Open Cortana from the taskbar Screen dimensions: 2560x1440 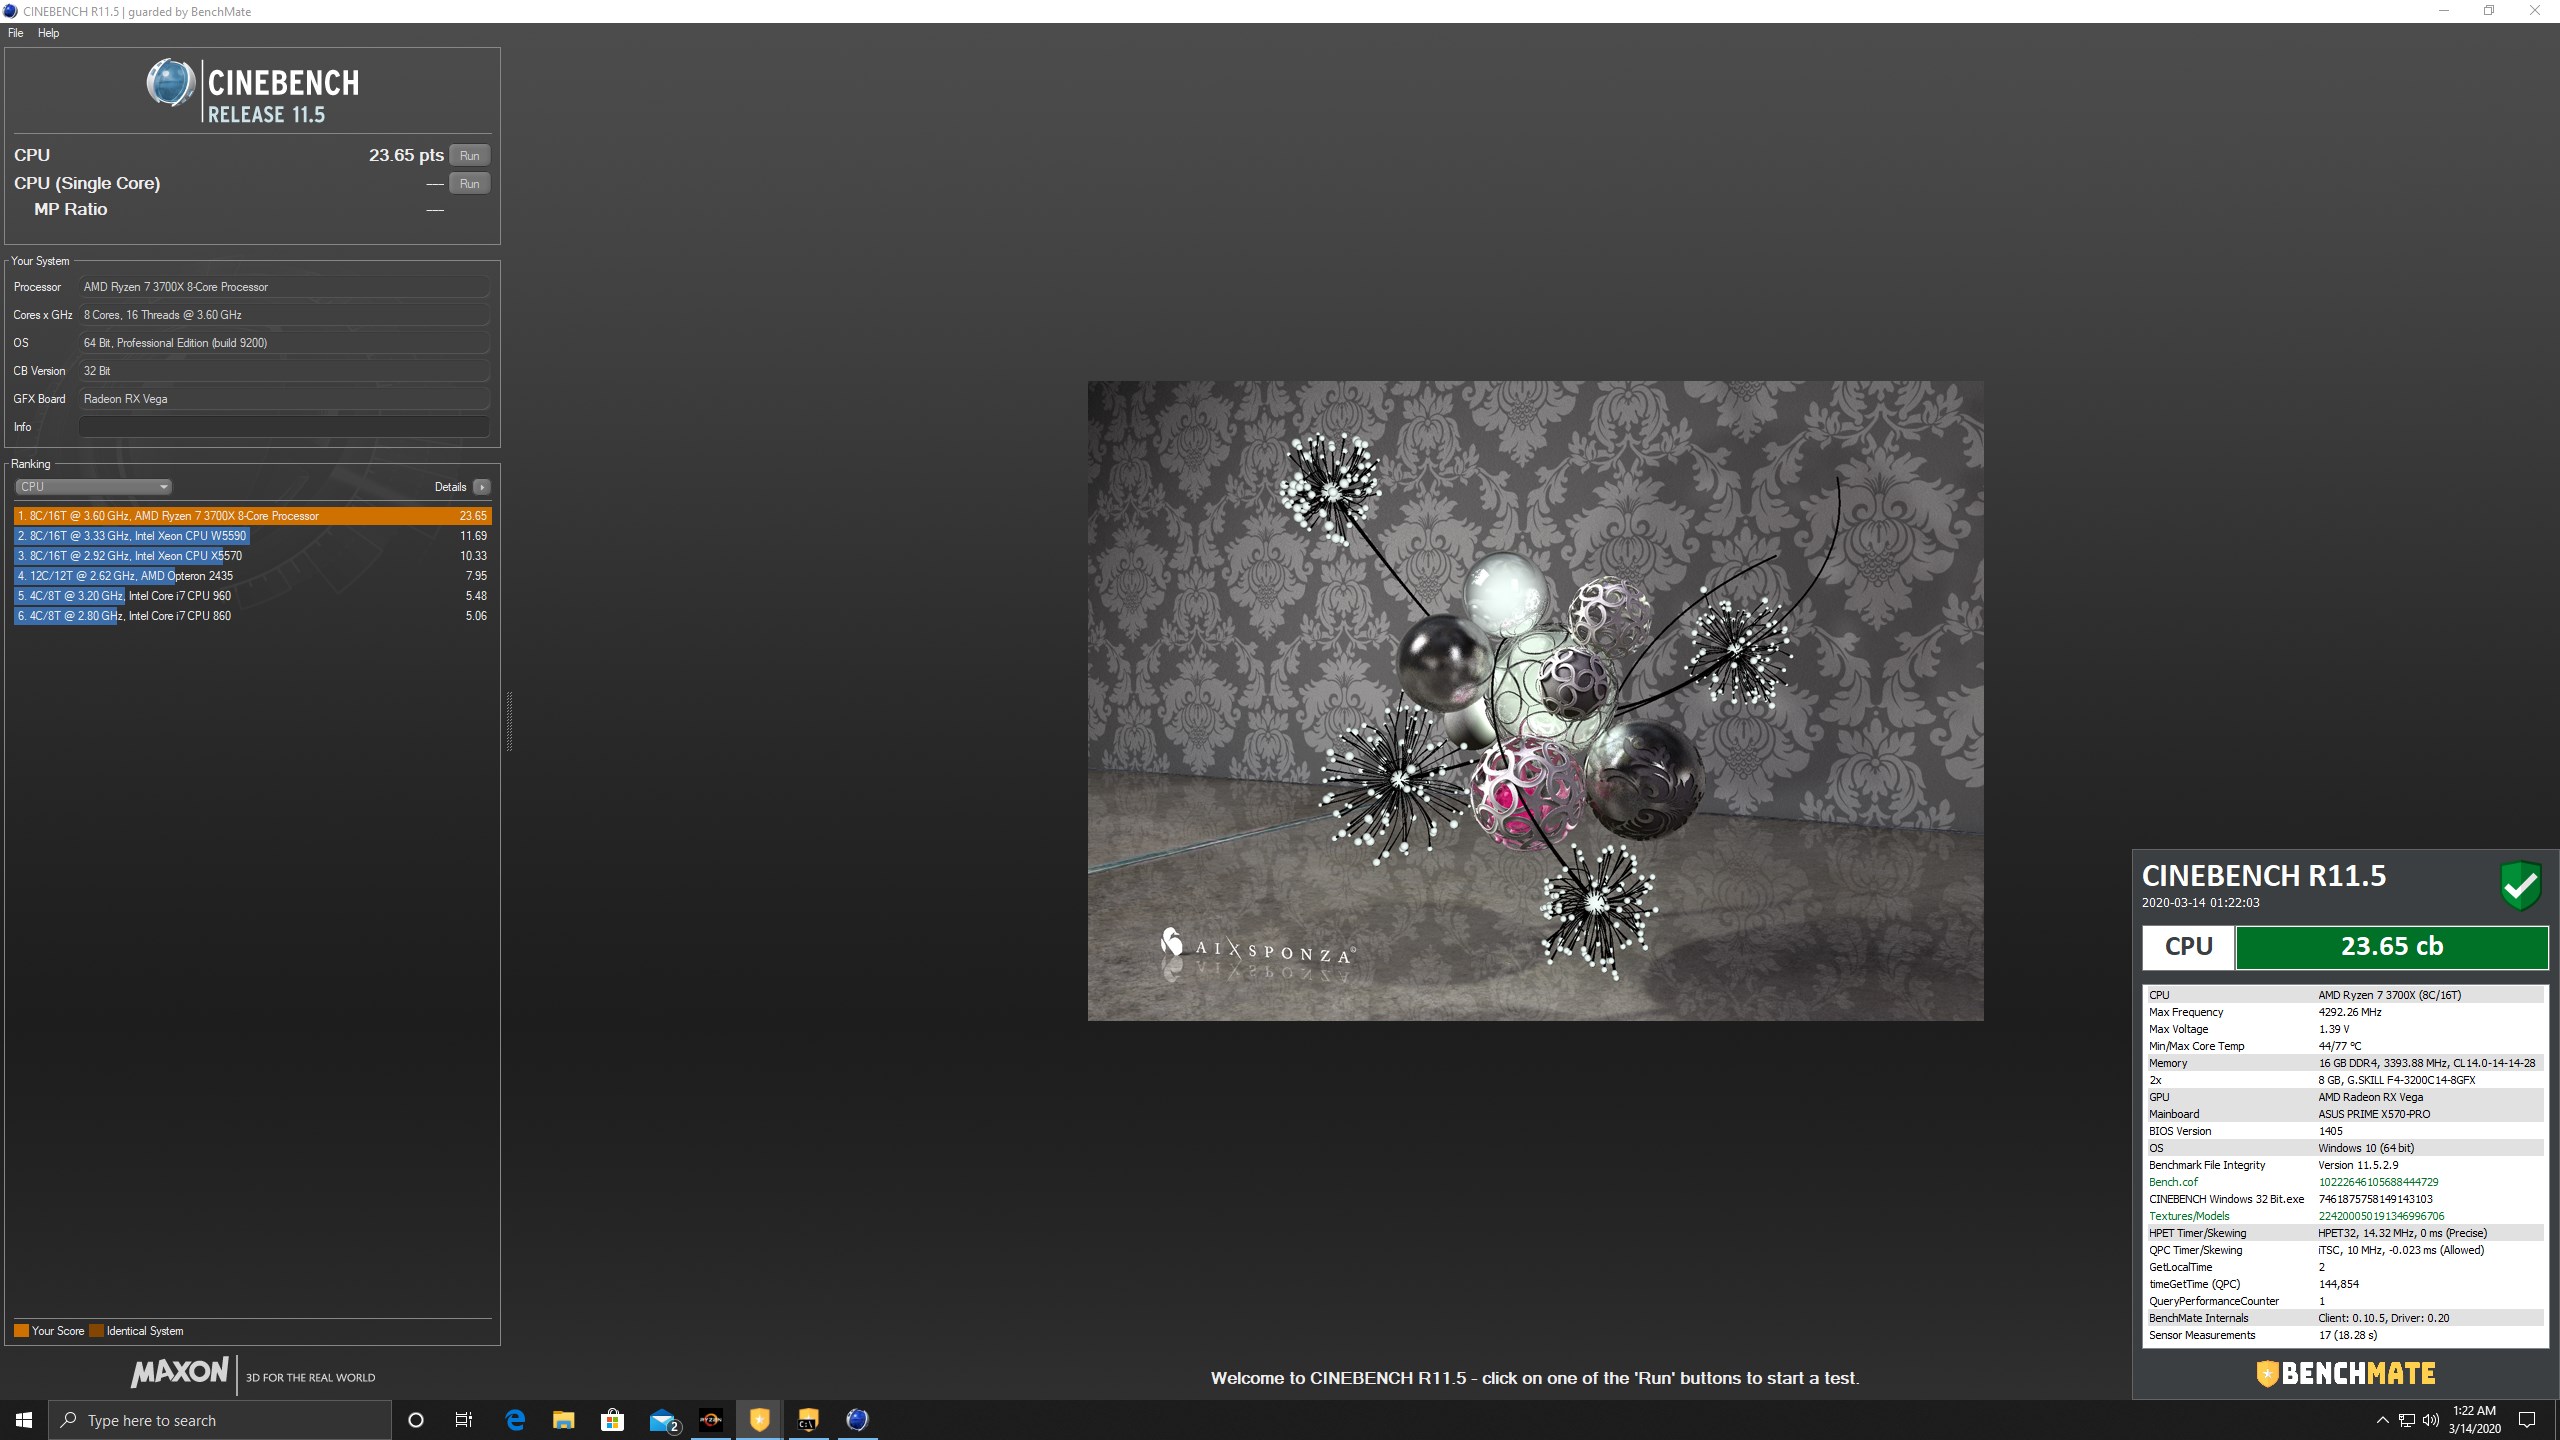(416, 1420)
